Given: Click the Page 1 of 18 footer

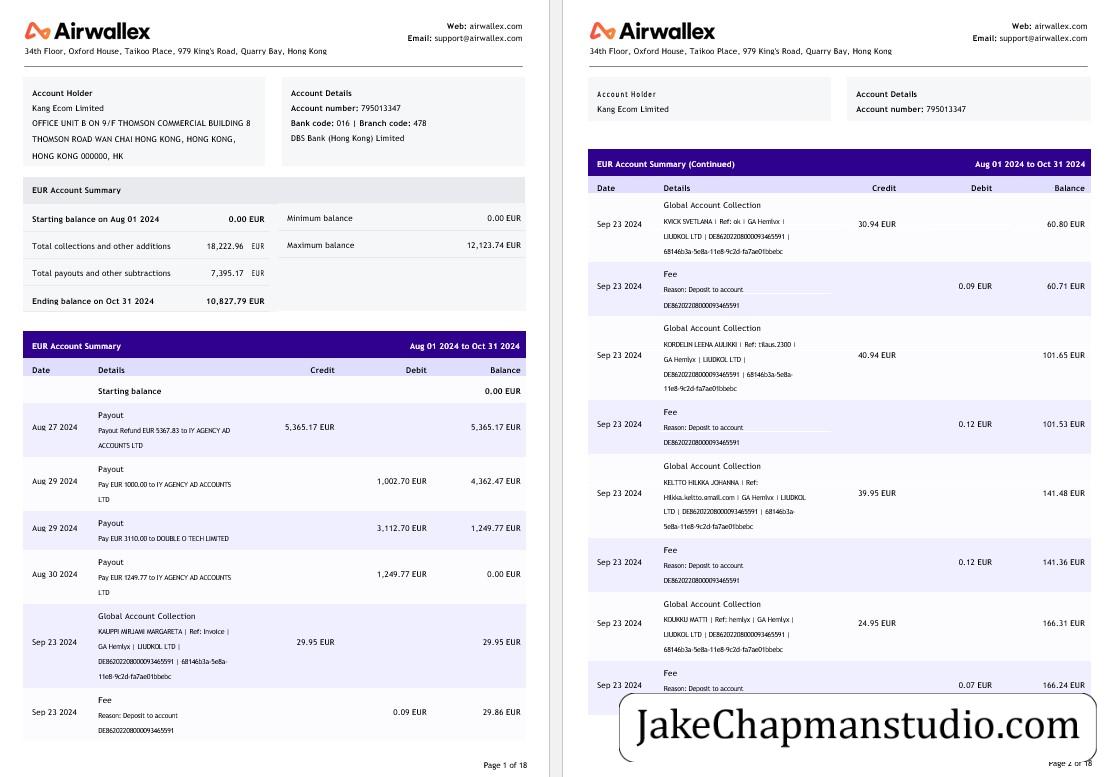Looking at the screenshot, I should [505, 765].
